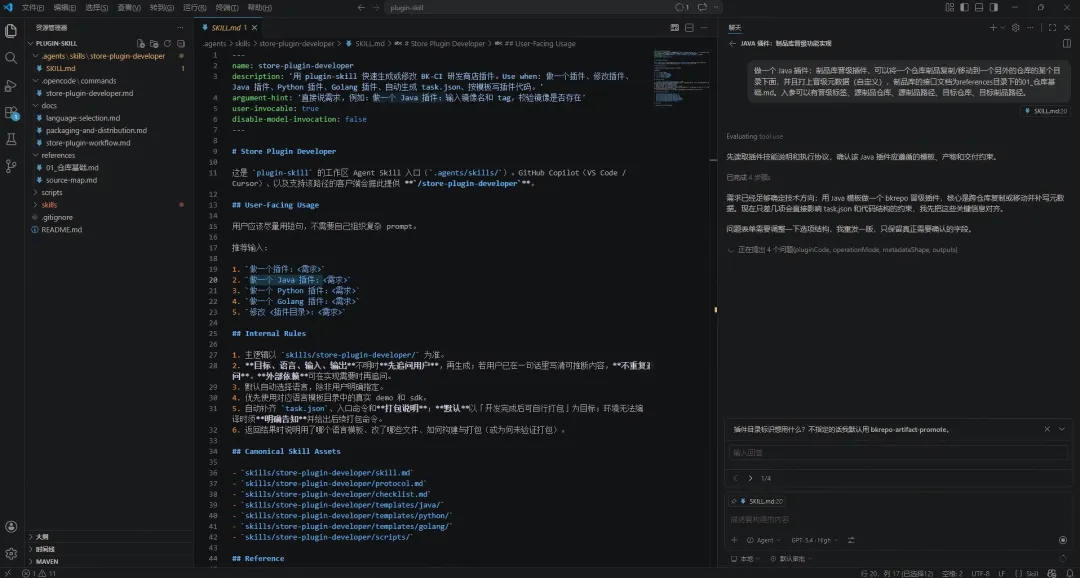The height and width of the screenshot is (578, 1080).
Task: Start new chat with plus icon
Action: coord(993,28)
